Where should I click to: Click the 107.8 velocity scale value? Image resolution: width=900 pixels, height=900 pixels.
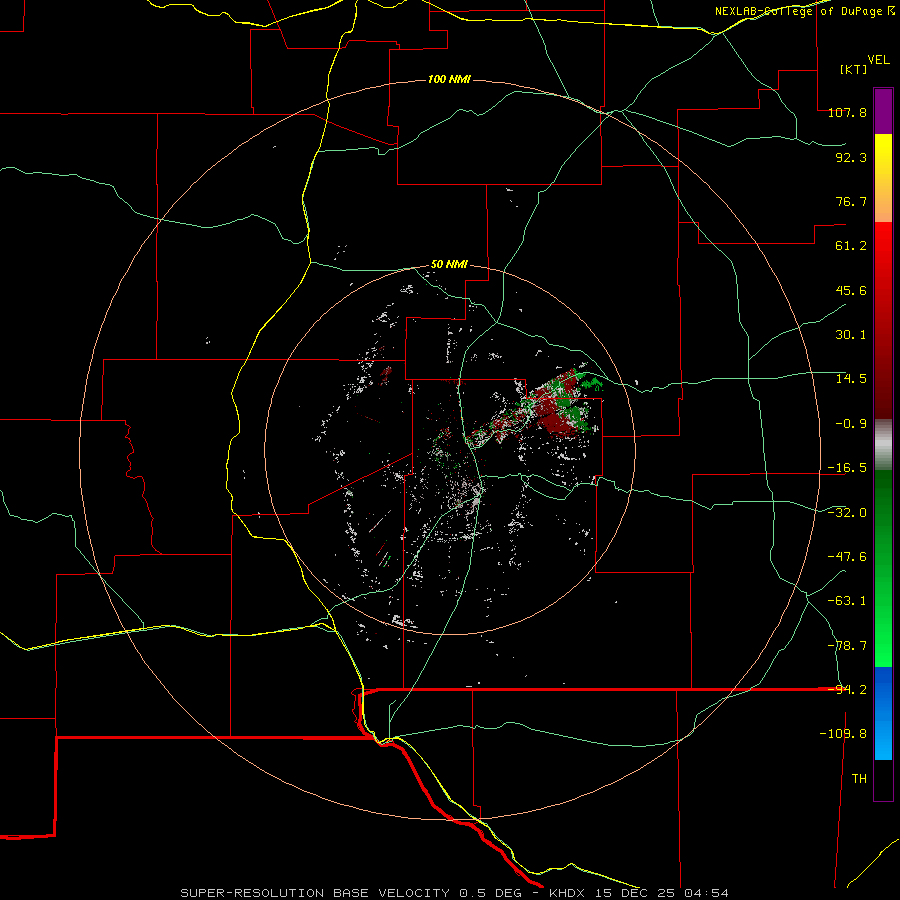point(847,112)
